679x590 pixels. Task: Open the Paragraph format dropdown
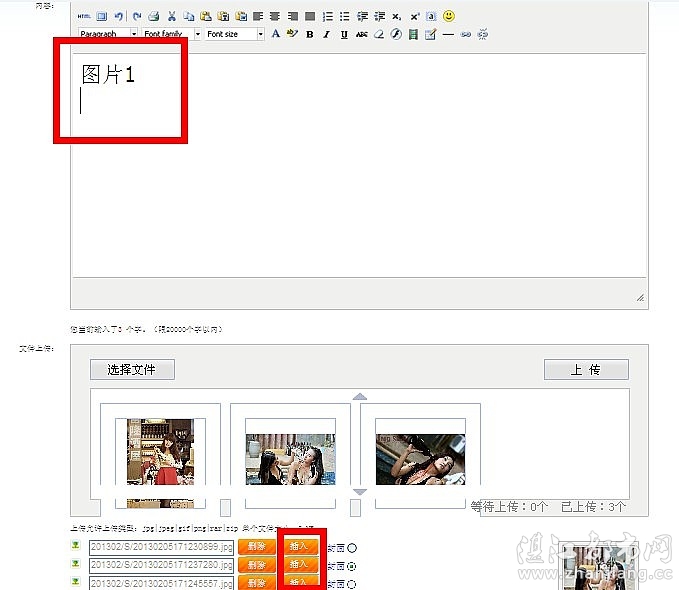click(x=133, y=34)
